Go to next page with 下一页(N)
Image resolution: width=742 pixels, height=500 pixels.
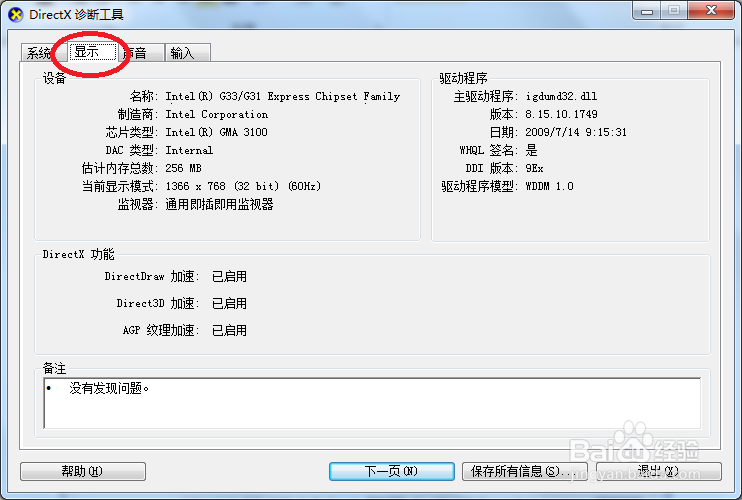coord(392,471)
